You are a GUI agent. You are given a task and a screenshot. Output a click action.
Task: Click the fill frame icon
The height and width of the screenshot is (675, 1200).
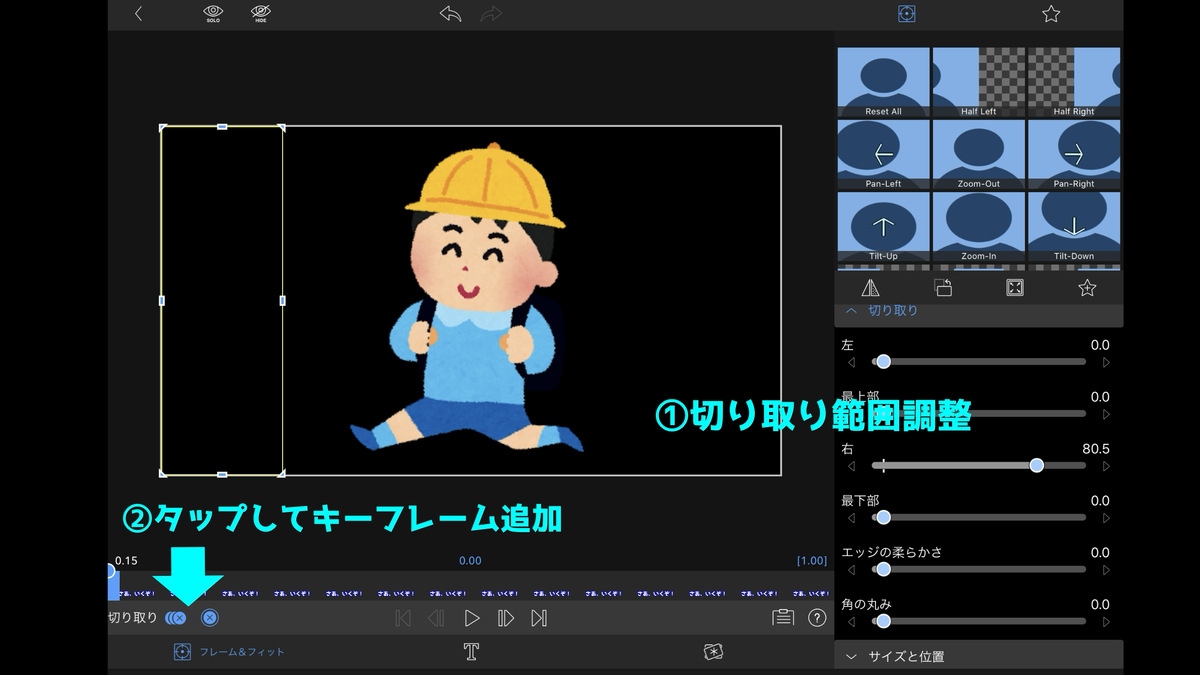tap(1014, 287)
